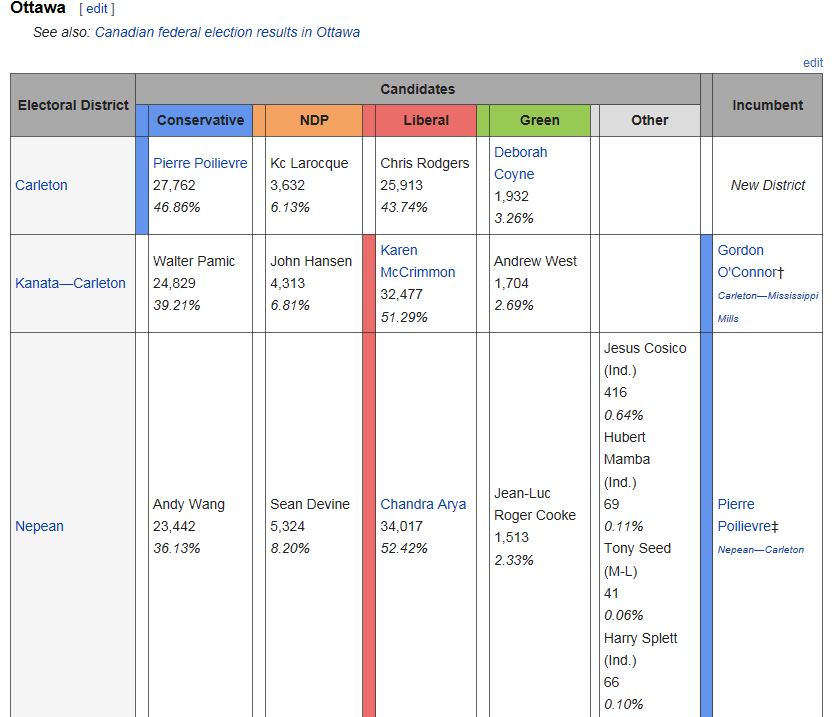The height and width of the screenshot is (717, 832).
Task: Open Pierre Poilievre's link in the Carleton row
Action: coord(200,163)
